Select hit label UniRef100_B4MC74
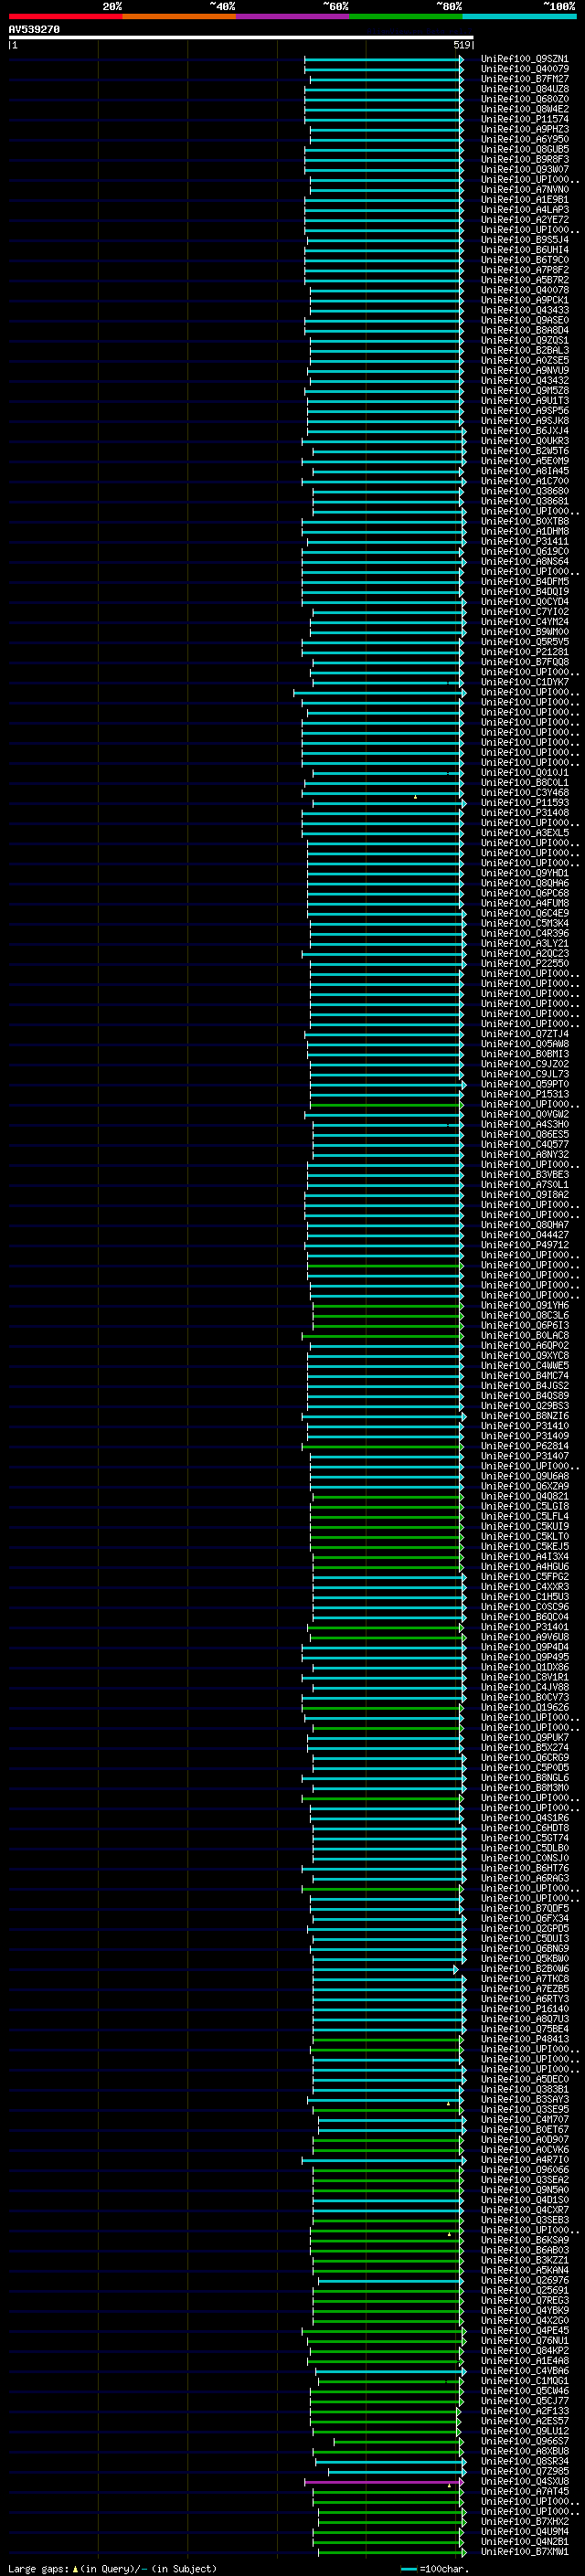Screen dimensions: 585x2576 [x=525, y=1375]
